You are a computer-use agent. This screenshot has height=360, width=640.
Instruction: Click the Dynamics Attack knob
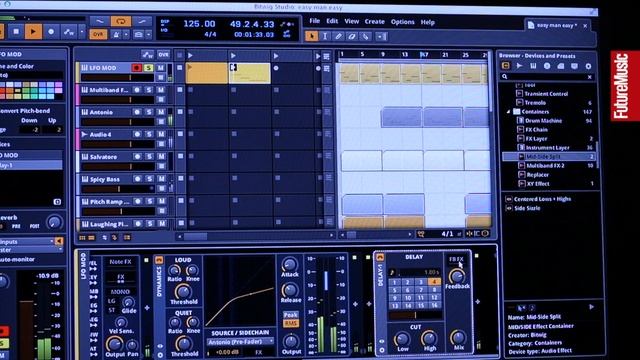(x=289, y=264)
